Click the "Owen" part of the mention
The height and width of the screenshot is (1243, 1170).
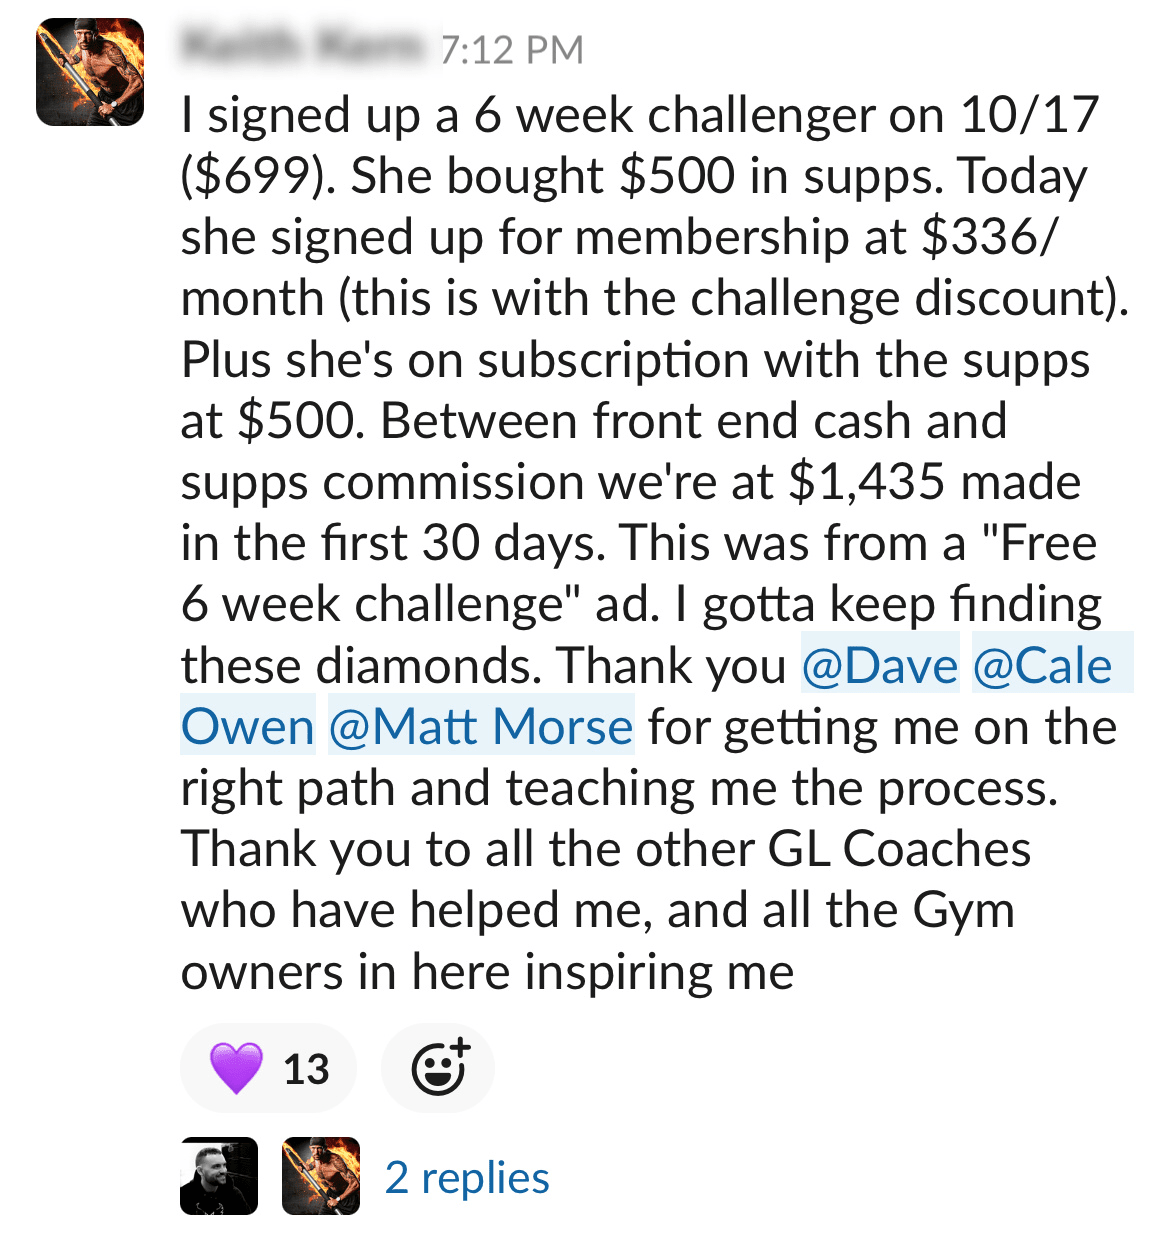coord(248,727)
